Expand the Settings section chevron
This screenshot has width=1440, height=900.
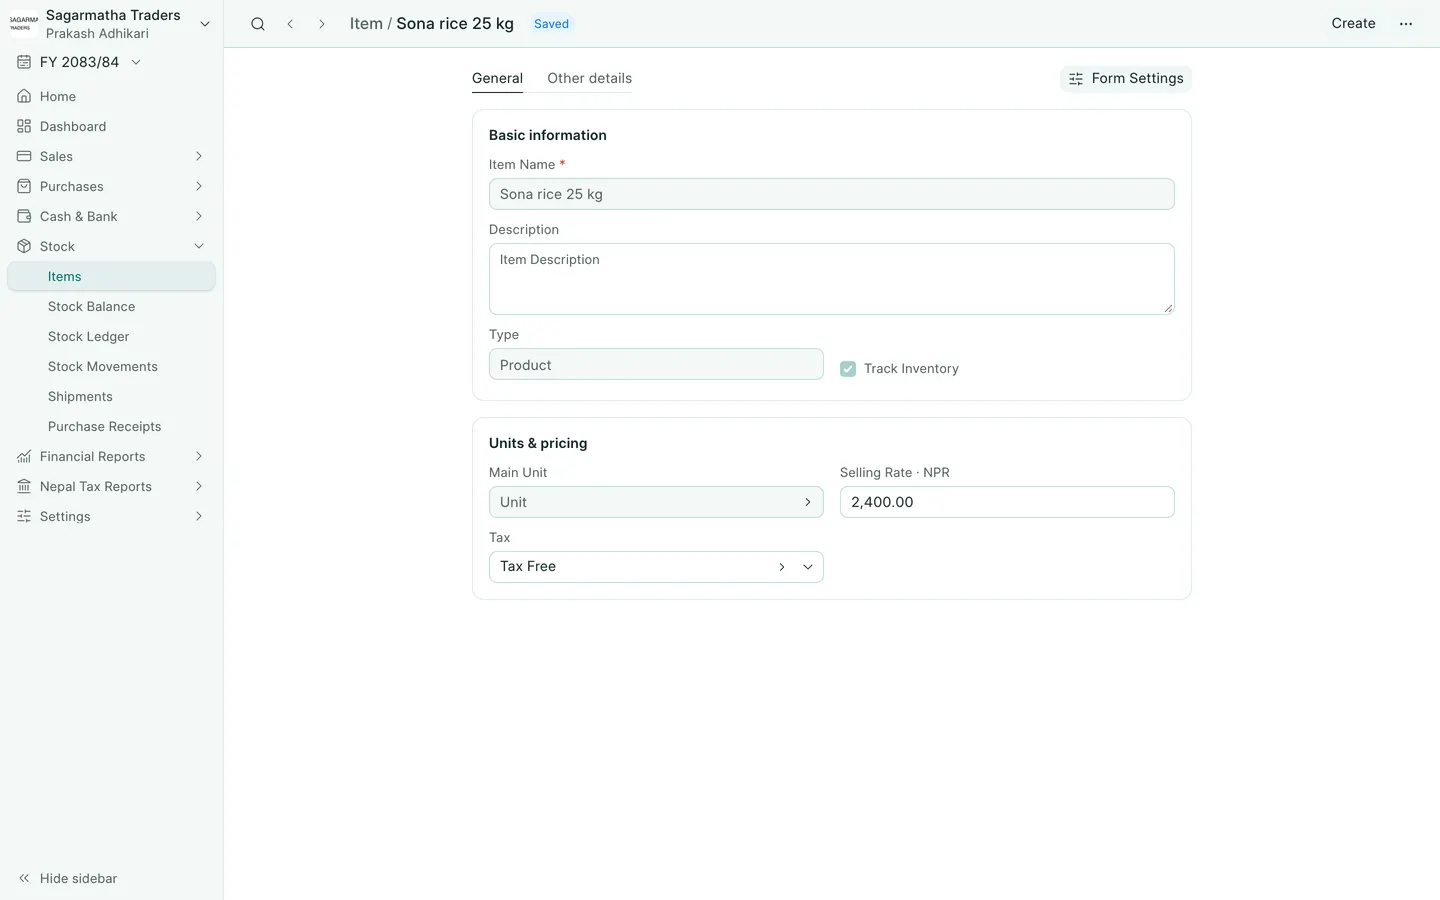click(199, 516)
